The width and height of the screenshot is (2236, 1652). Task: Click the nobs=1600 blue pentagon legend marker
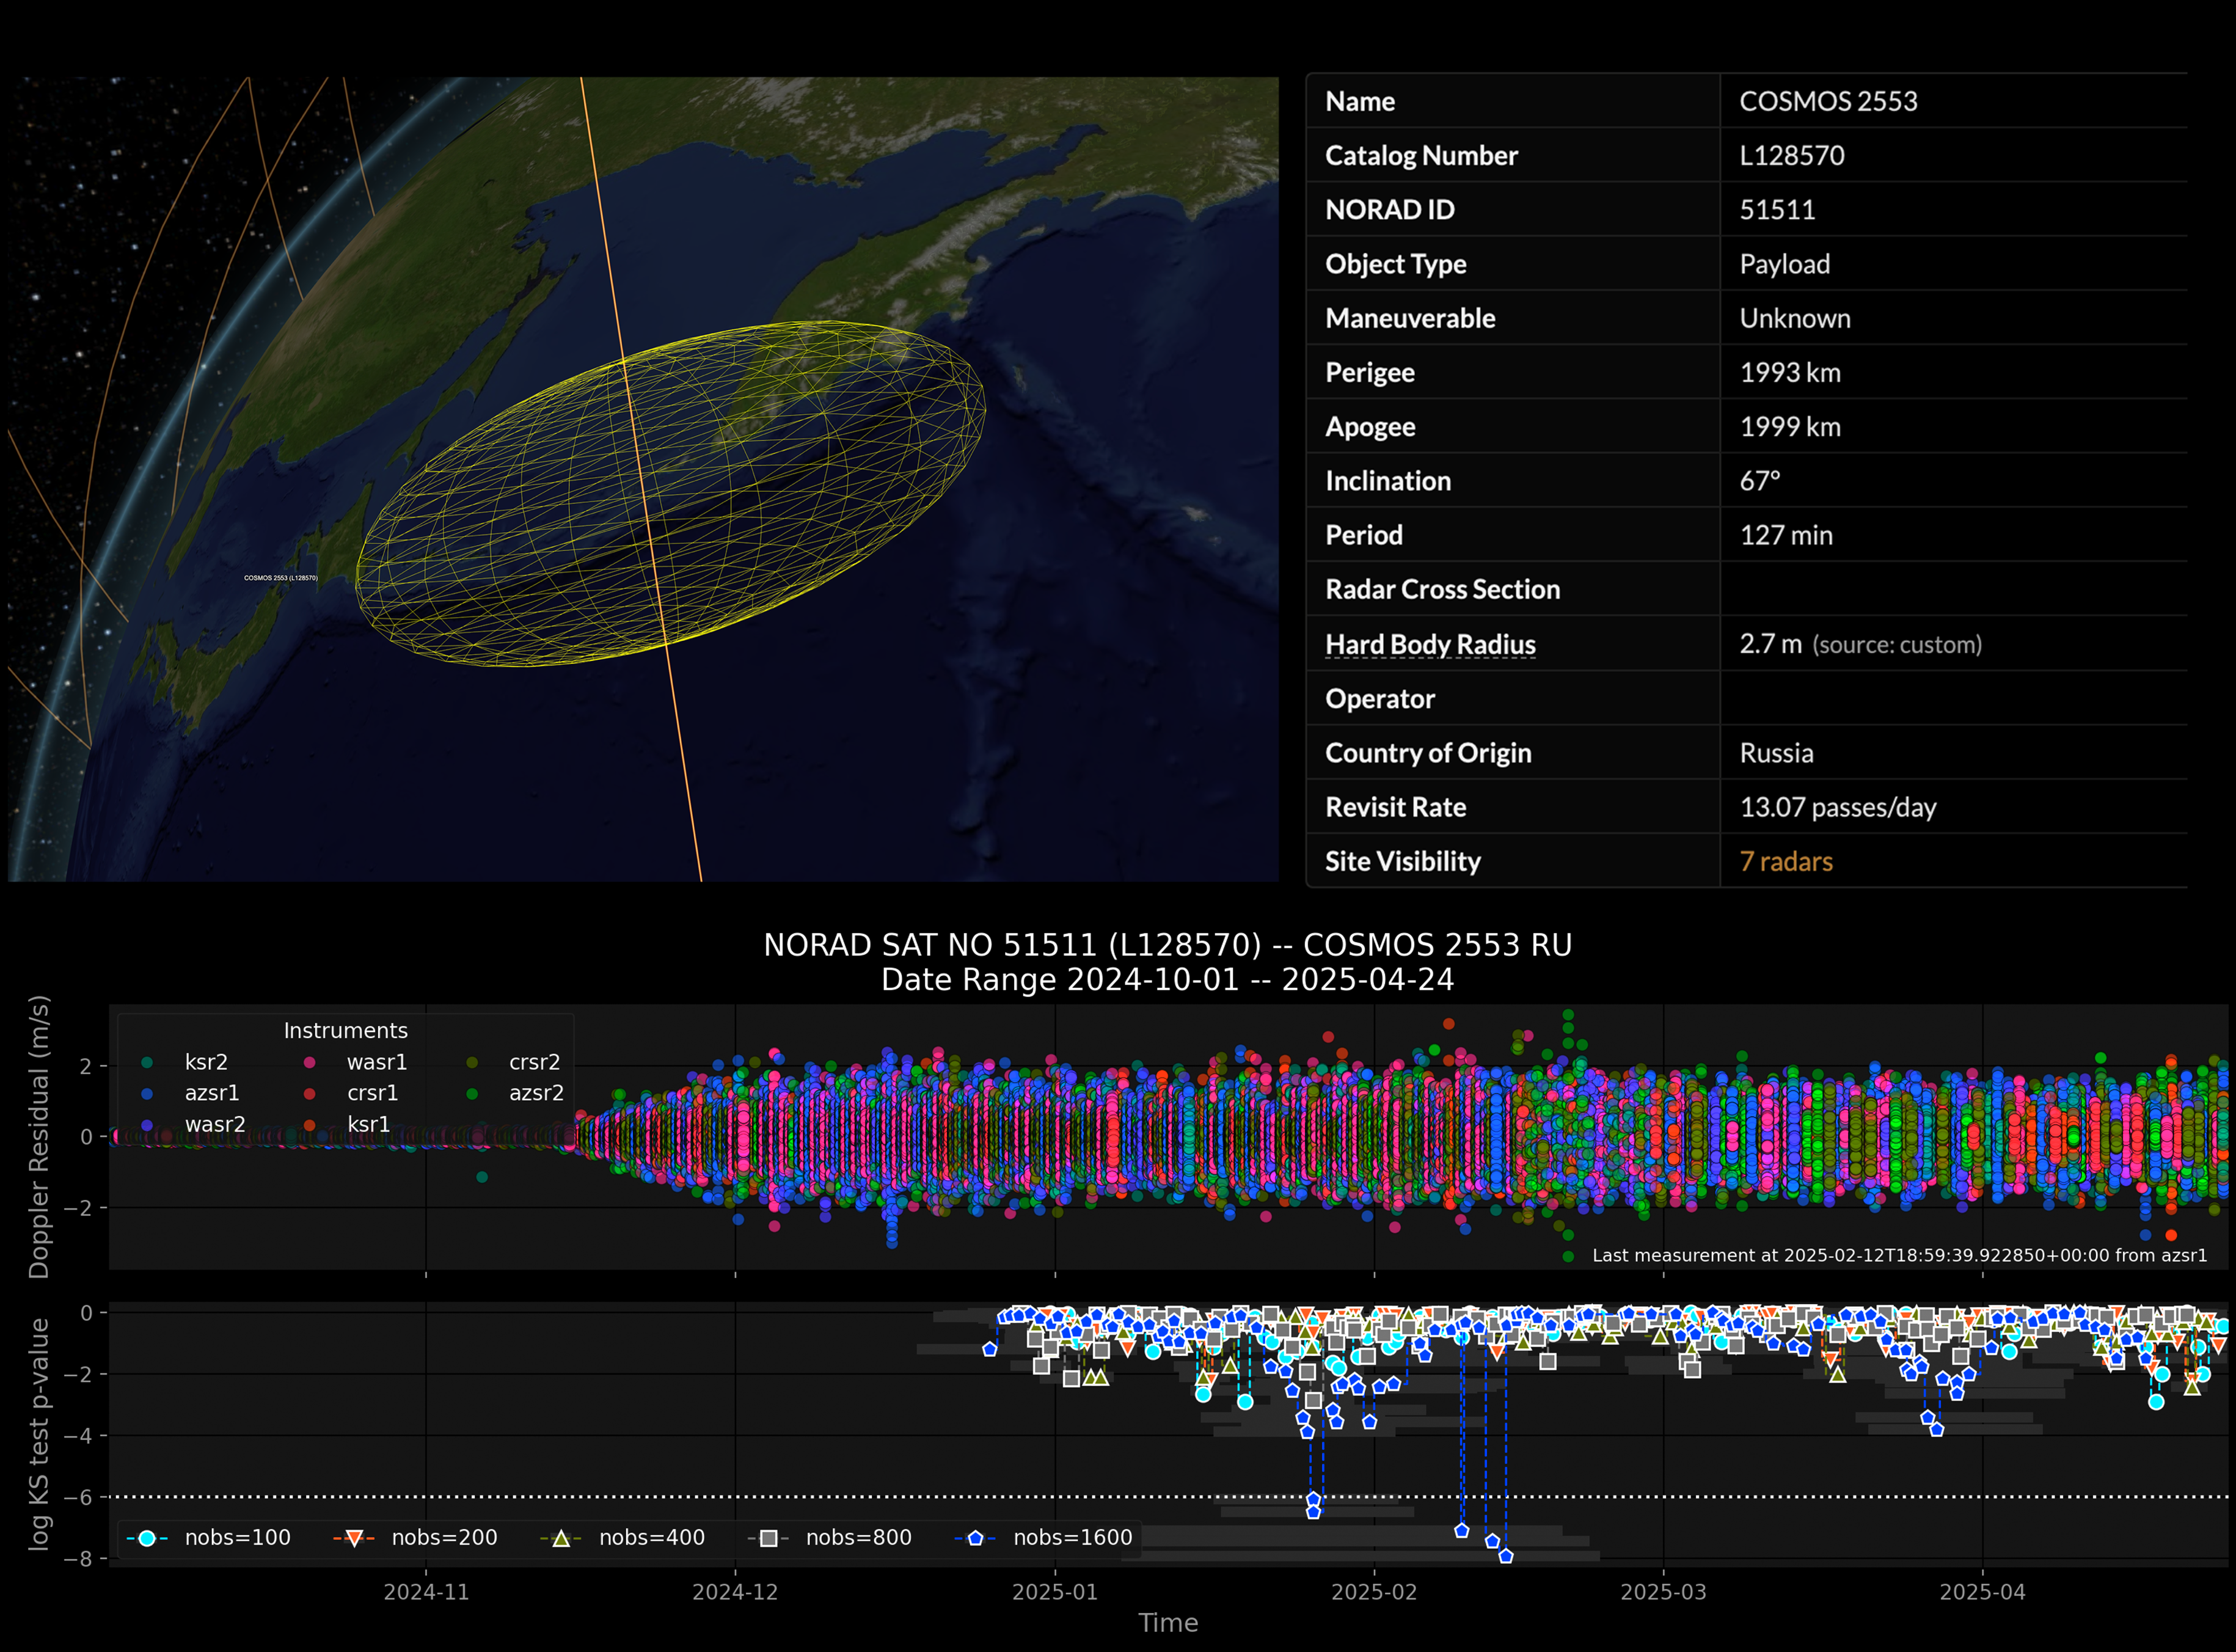coord(975,1538)
